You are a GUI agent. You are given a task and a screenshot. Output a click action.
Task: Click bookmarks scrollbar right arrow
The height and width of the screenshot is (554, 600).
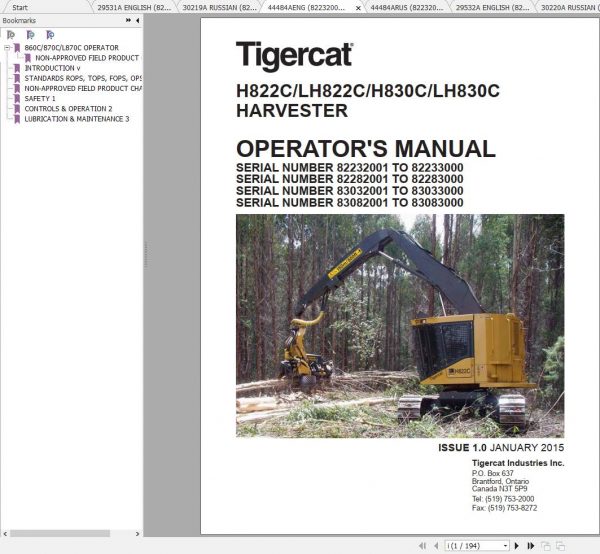click(138, 533)
